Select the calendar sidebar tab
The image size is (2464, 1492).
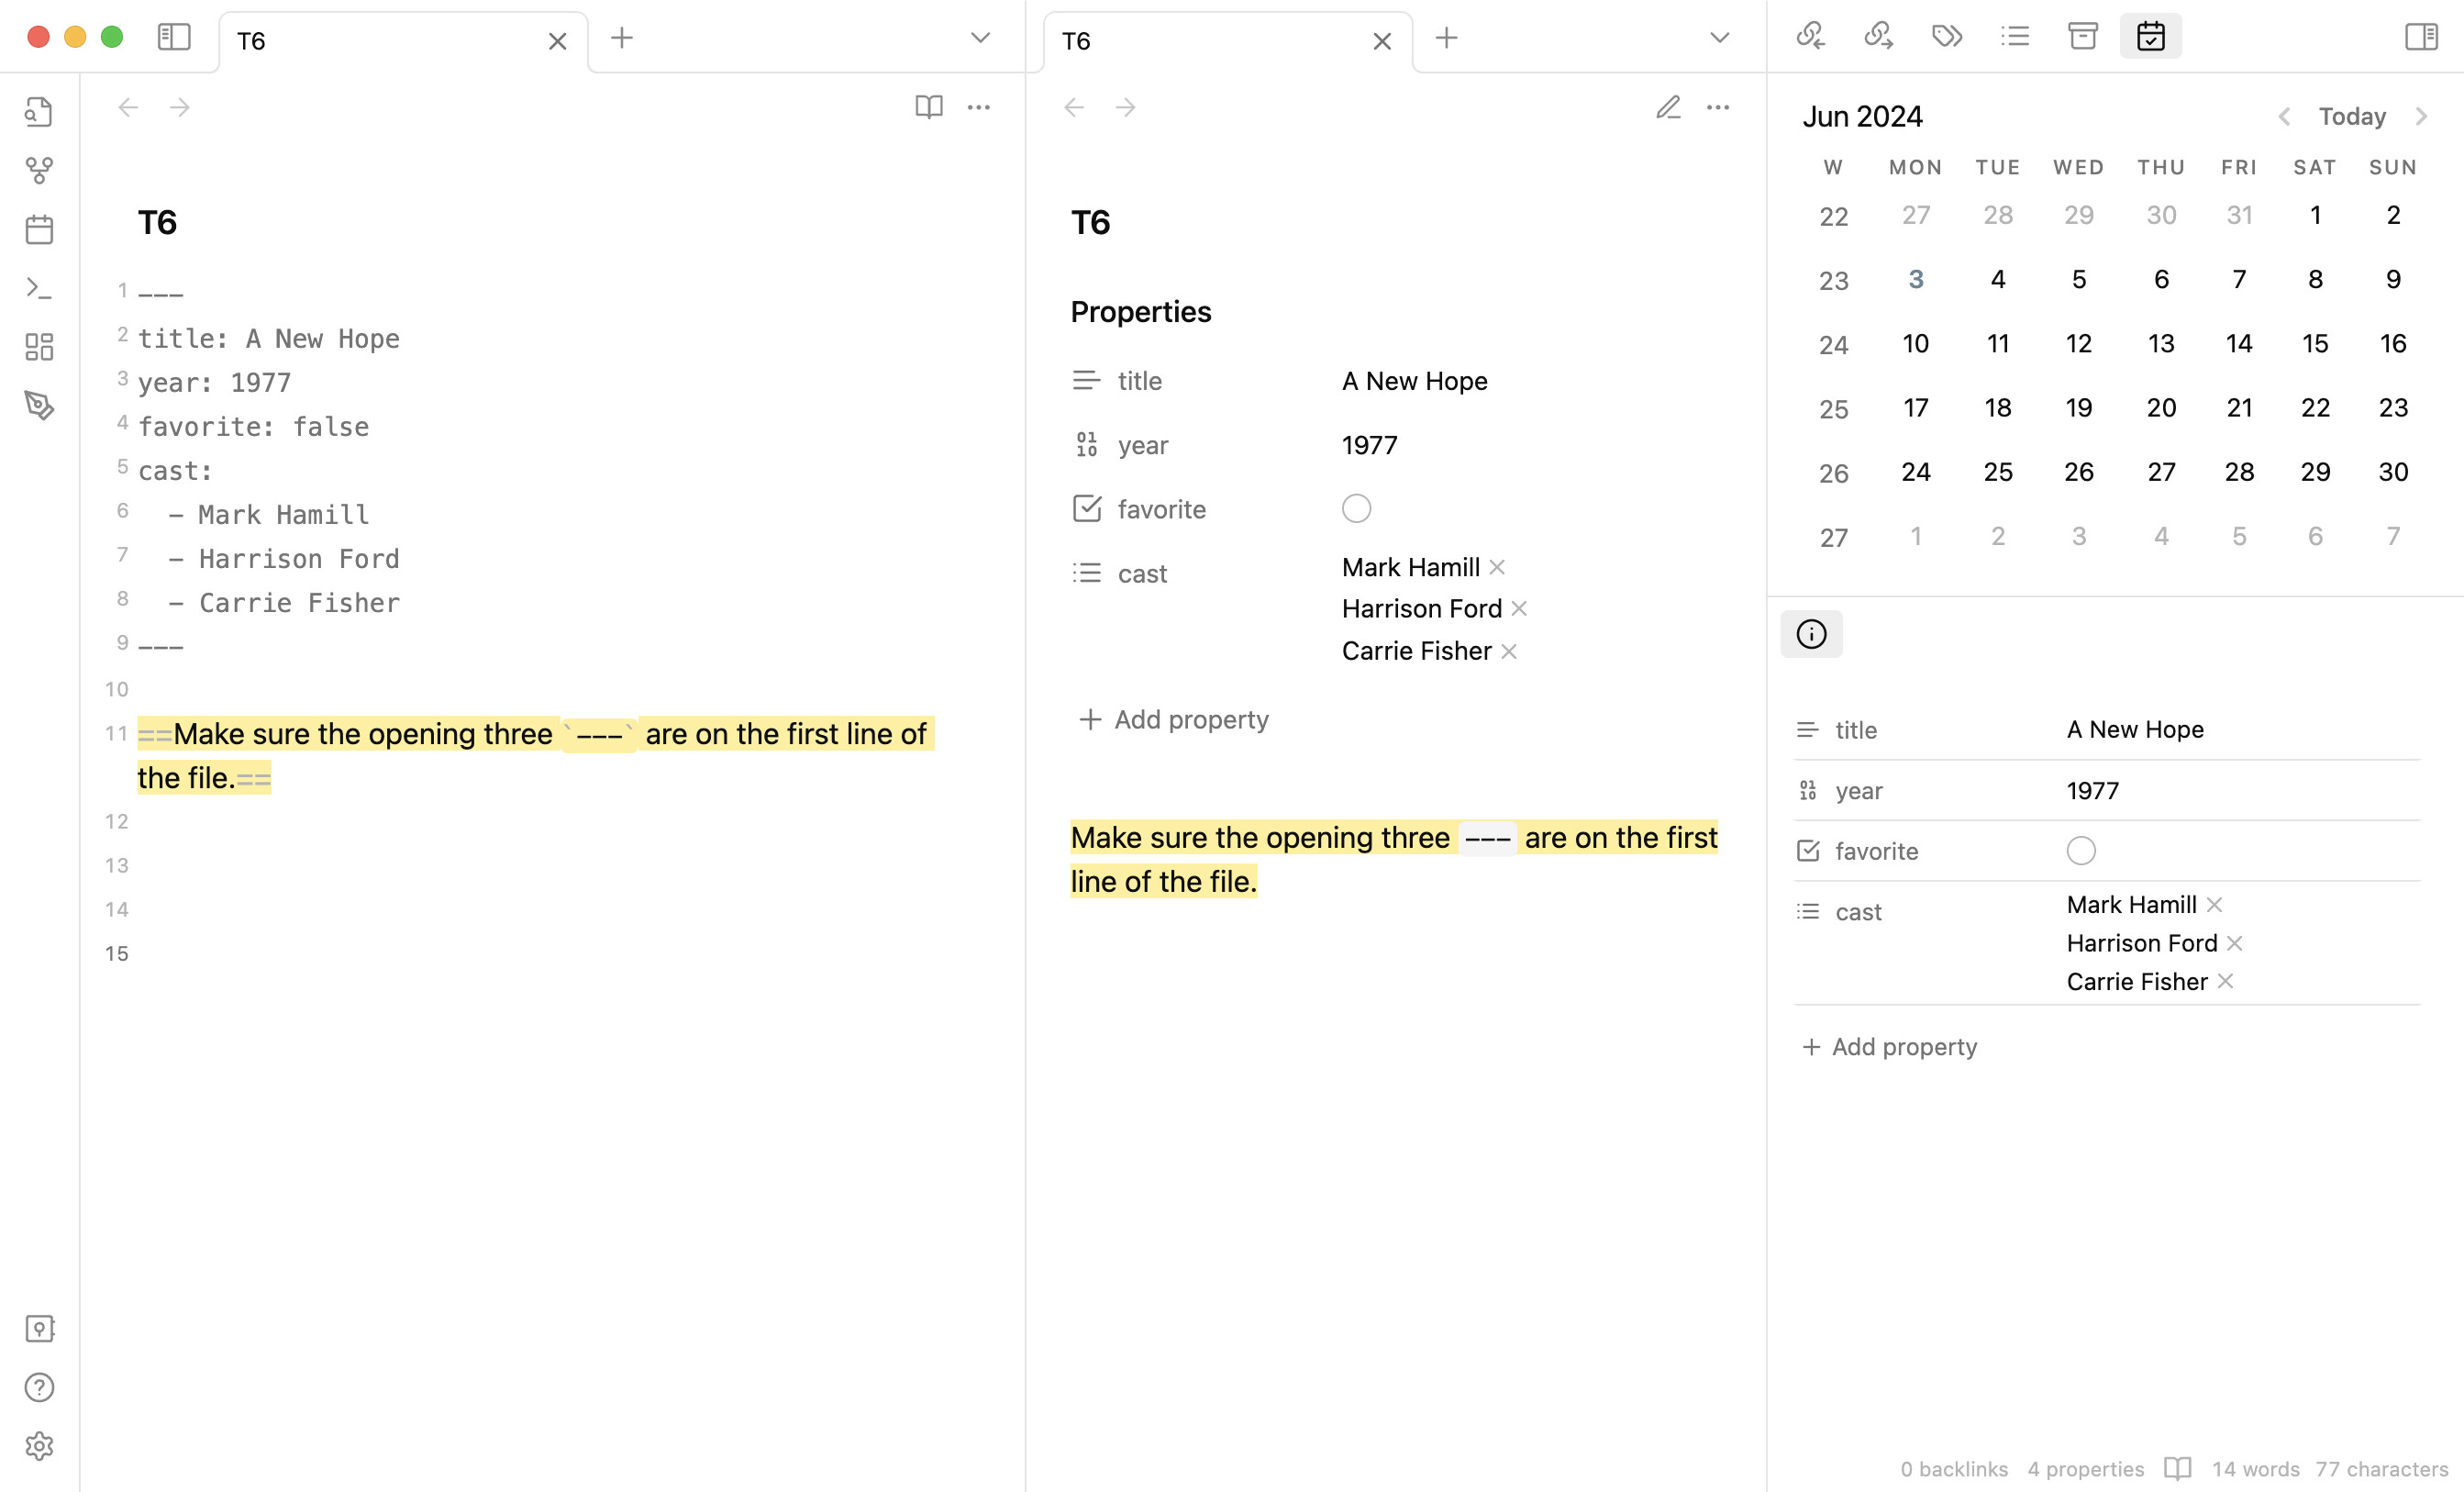[2151, 37]
